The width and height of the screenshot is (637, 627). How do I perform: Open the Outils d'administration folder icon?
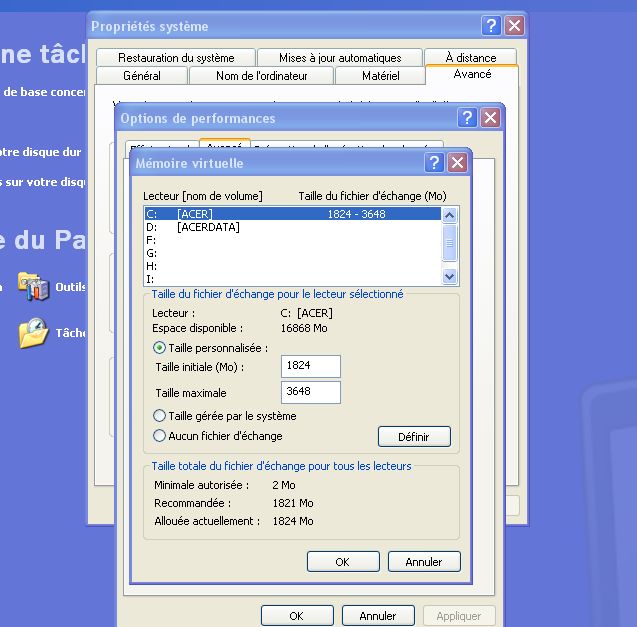click(x=34, y=286)
